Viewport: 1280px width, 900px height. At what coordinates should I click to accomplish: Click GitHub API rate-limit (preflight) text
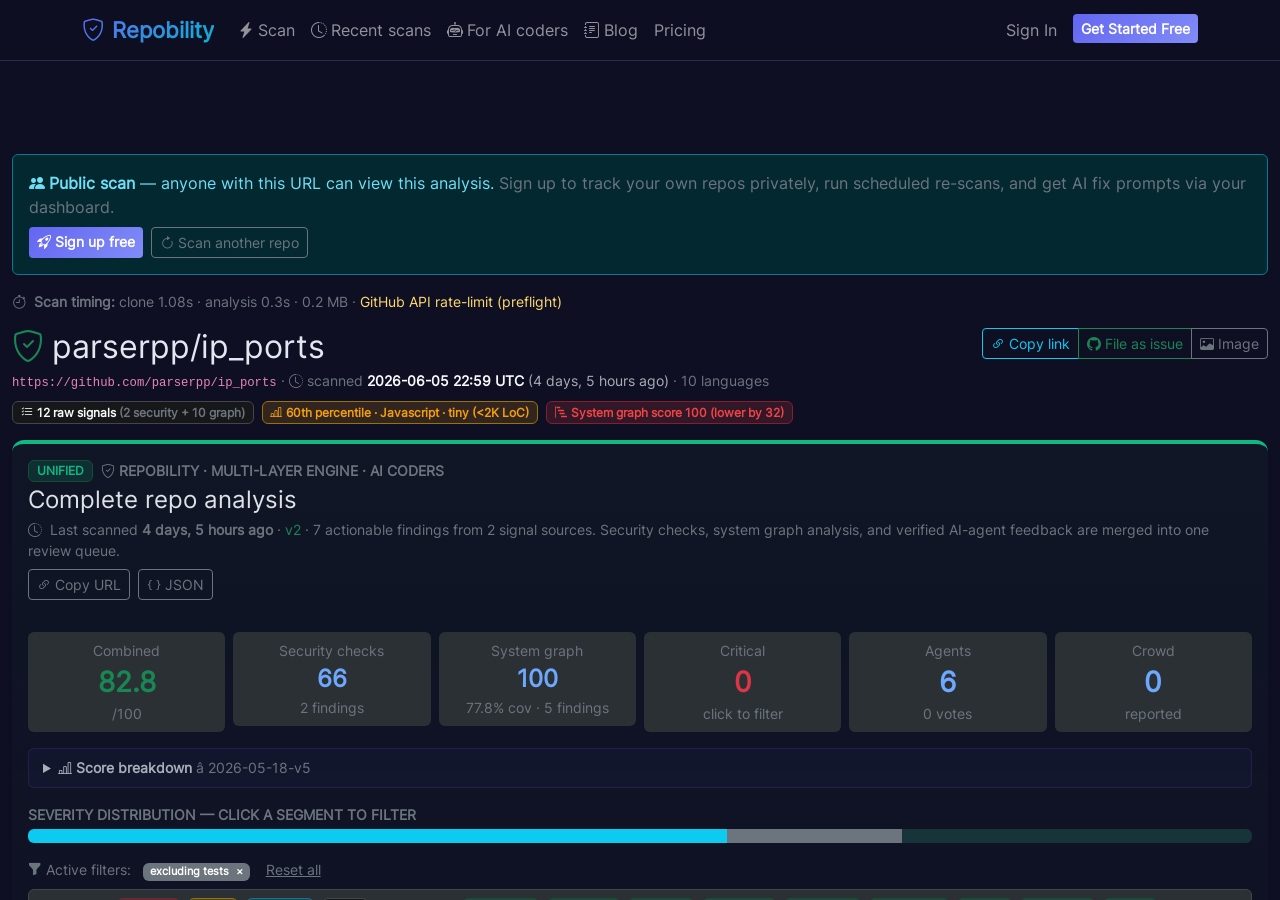click(461, 302)
